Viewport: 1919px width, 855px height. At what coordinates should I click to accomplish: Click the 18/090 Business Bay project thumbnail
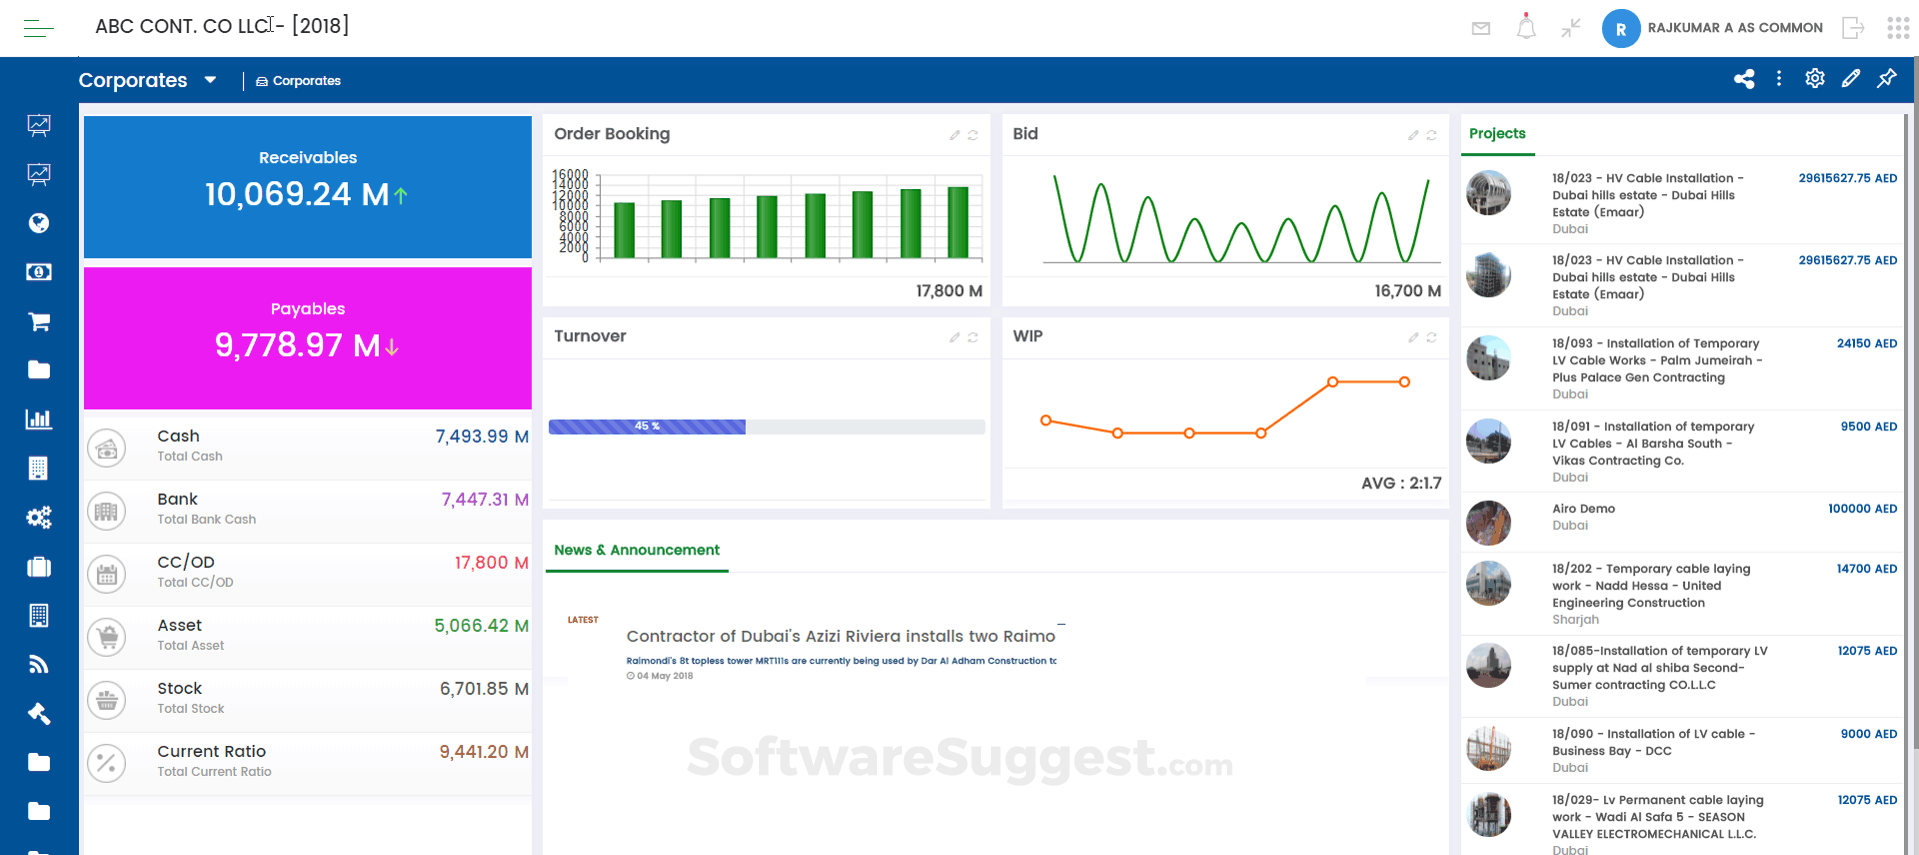(x=1488, y=749)
